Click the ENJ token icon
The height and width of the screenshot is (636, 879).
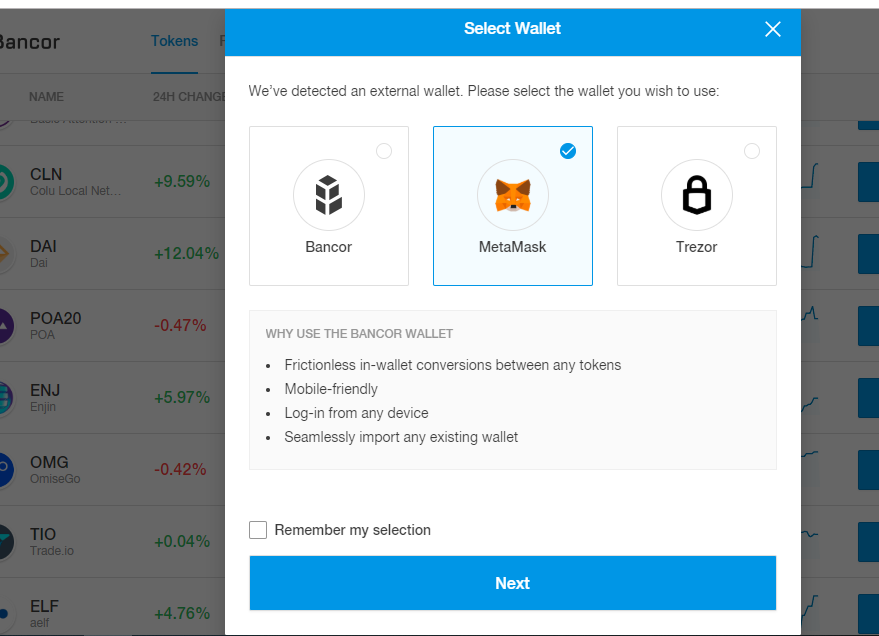click(4, 397)
